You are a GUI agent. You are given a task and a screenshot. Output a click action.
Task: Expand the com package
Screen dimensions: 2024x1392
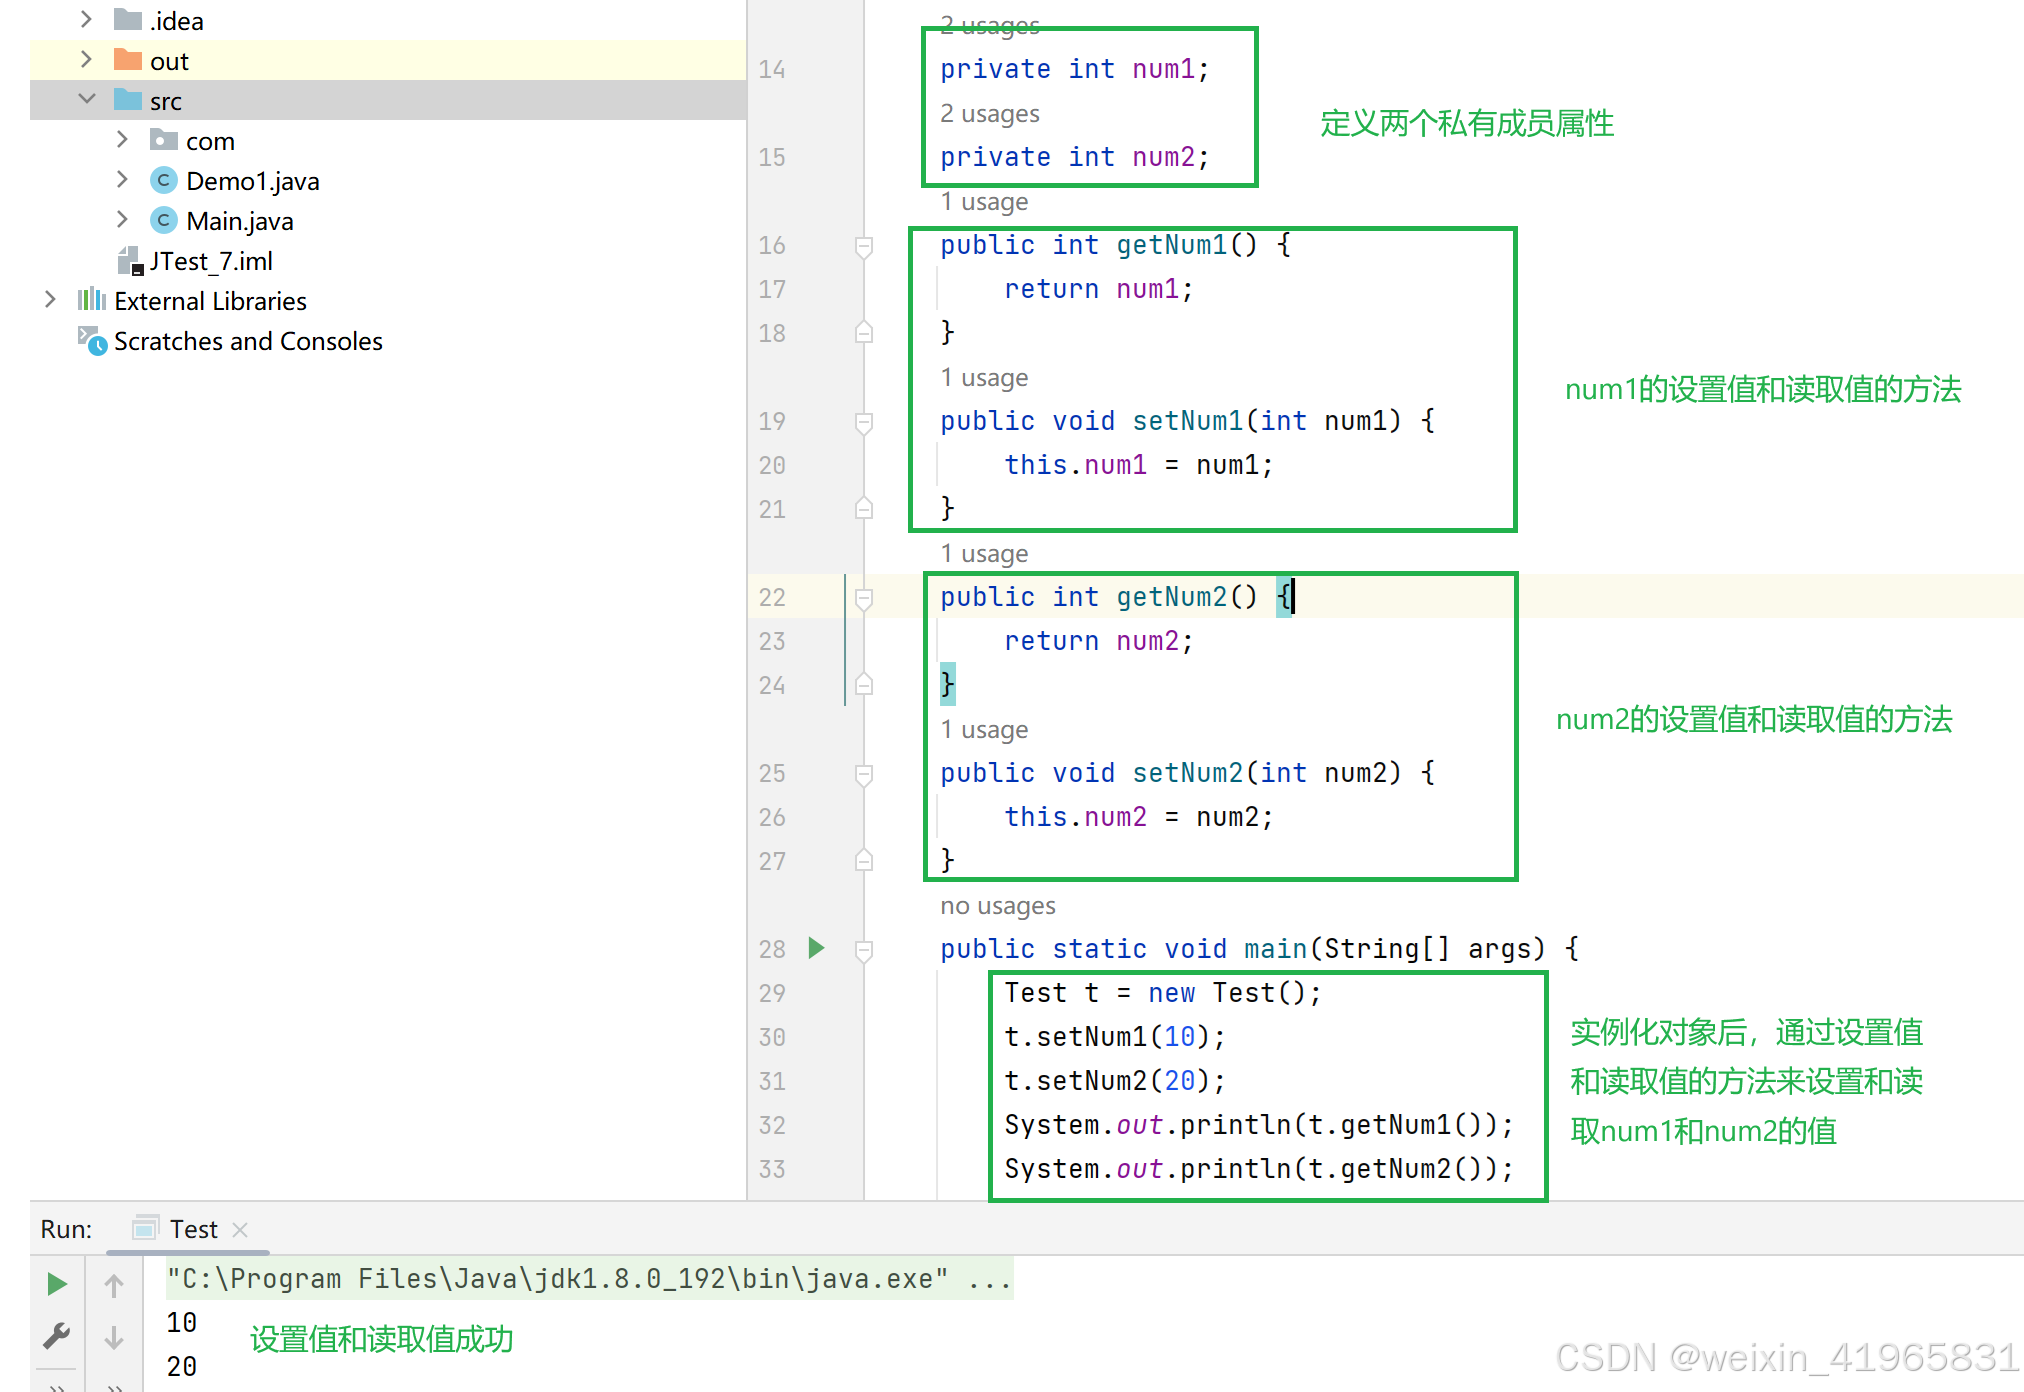pyautogui.click(x=122, y=140)
